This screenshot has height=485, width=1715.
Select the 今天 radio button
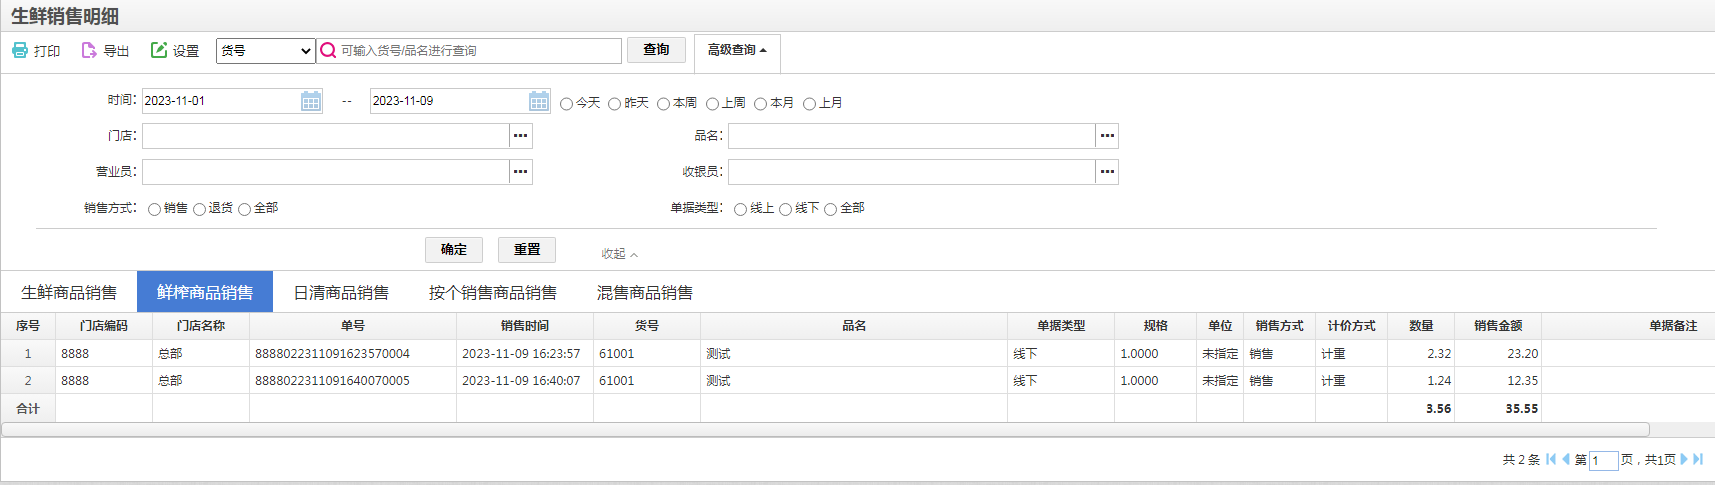pos(566,104)
